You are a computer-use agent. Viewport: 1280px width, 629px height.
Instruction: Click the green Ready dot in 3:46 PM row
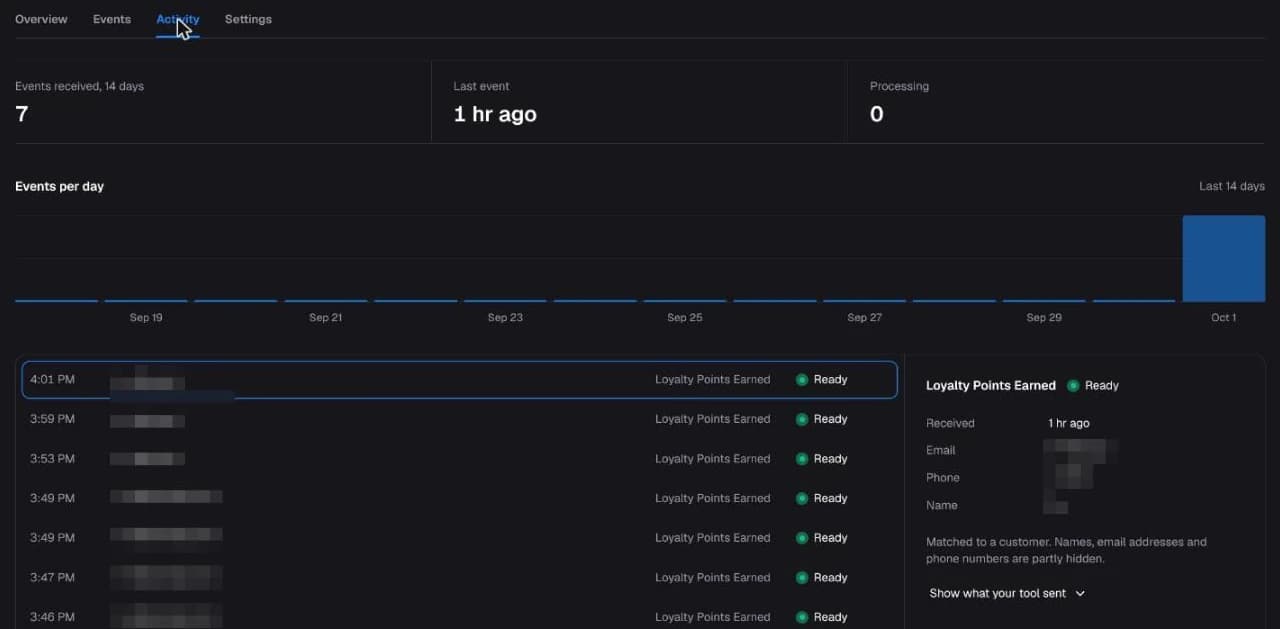[x=802, y=617]
